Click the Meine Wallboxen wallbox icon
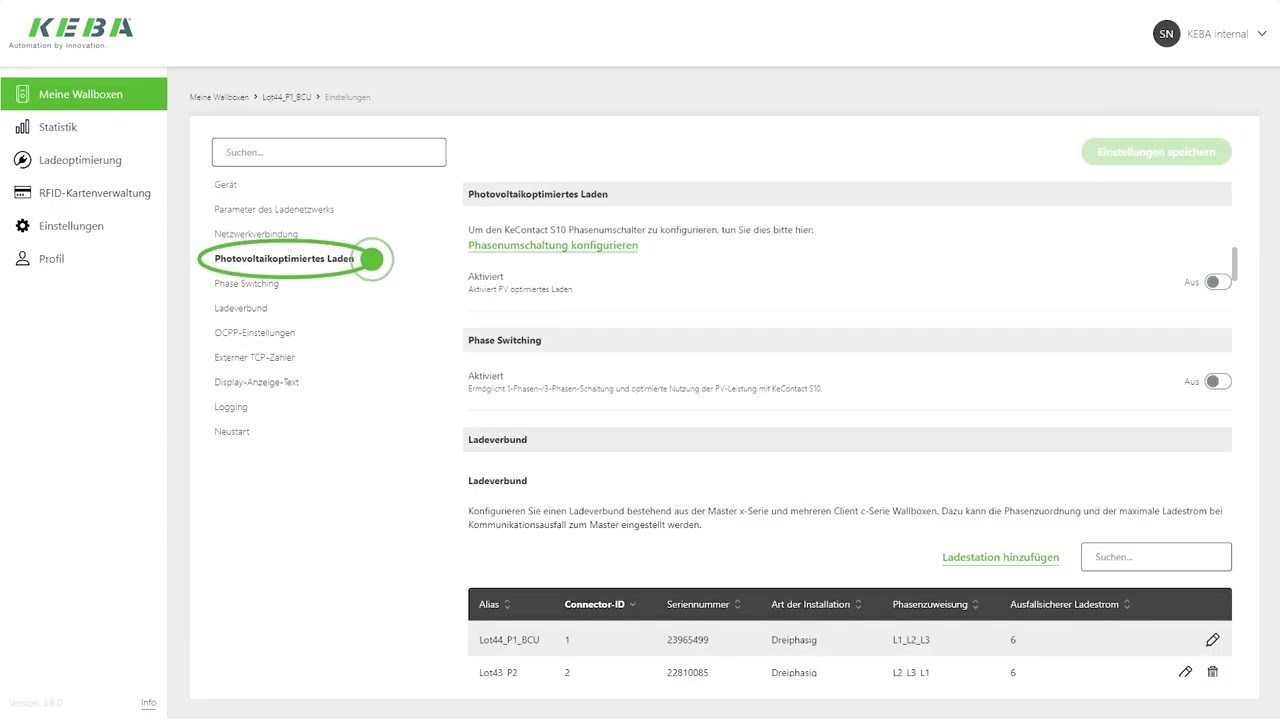1280x720 pixels. pos(22,94)
